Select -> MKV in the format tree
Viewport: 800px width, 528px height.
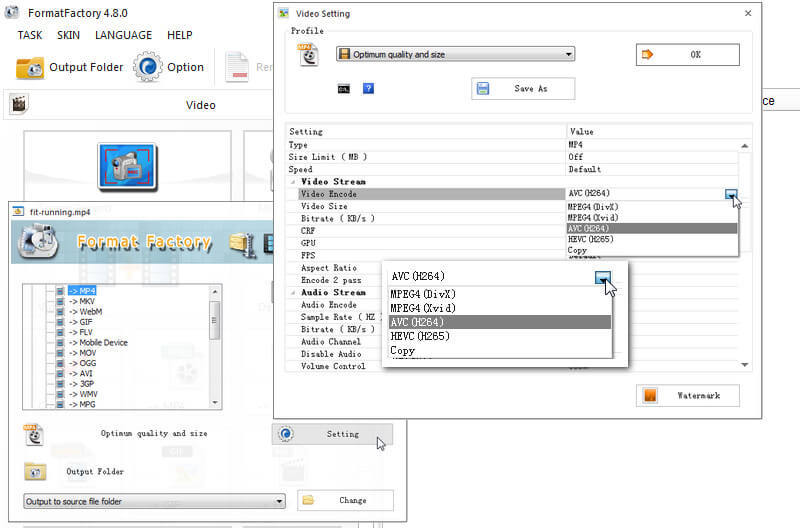point(82,301)
